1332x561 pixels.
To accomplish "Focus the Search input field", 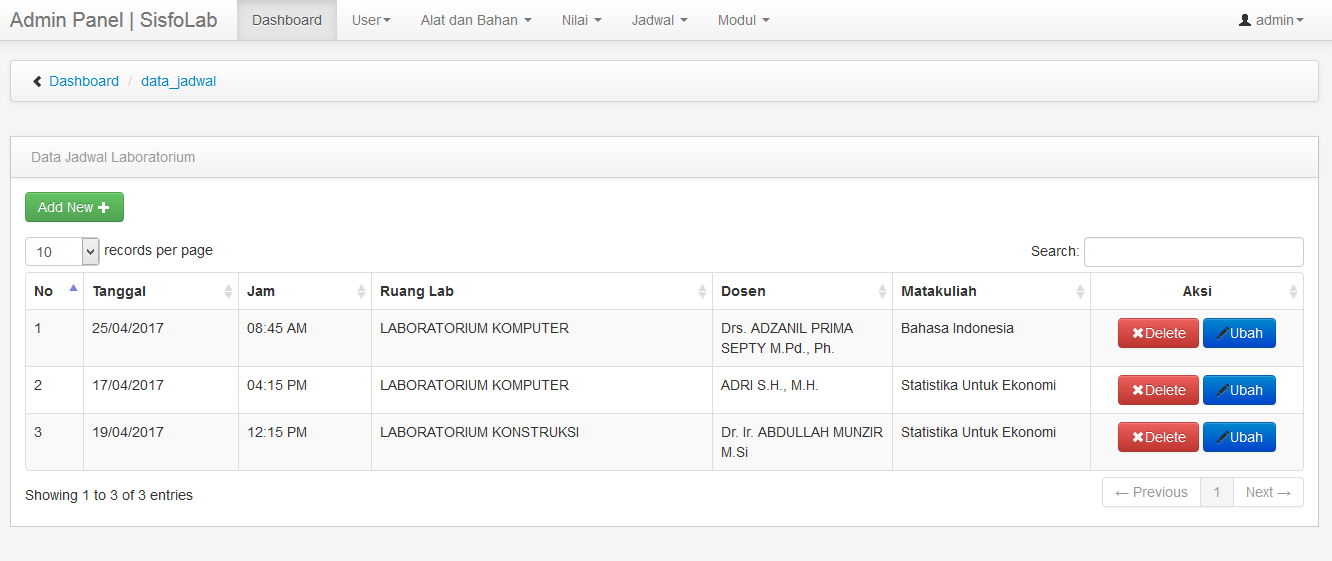I will 1193,252.
